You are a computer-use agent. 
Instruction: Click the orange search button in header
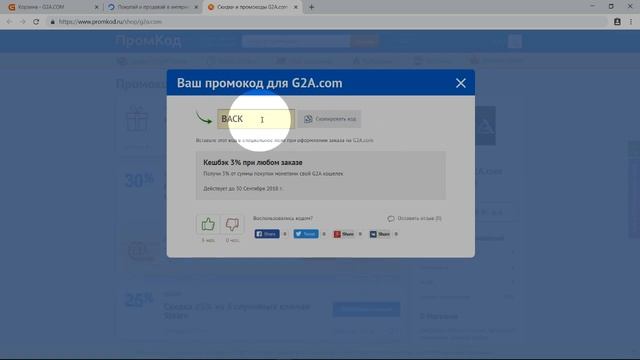click(x=365, y=41)
